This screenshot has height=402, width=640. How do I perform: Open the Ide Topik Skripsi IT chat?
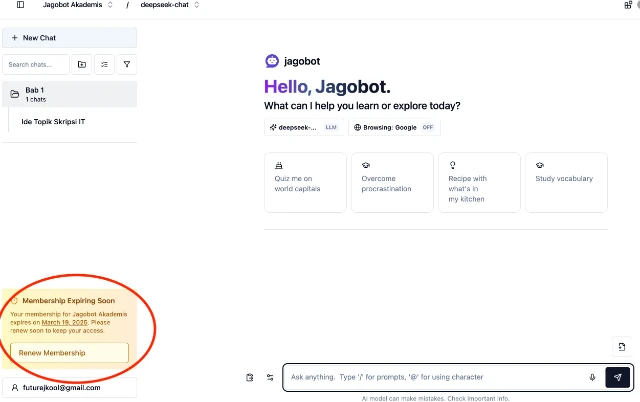pyautogui.click(x=53, y=122)
